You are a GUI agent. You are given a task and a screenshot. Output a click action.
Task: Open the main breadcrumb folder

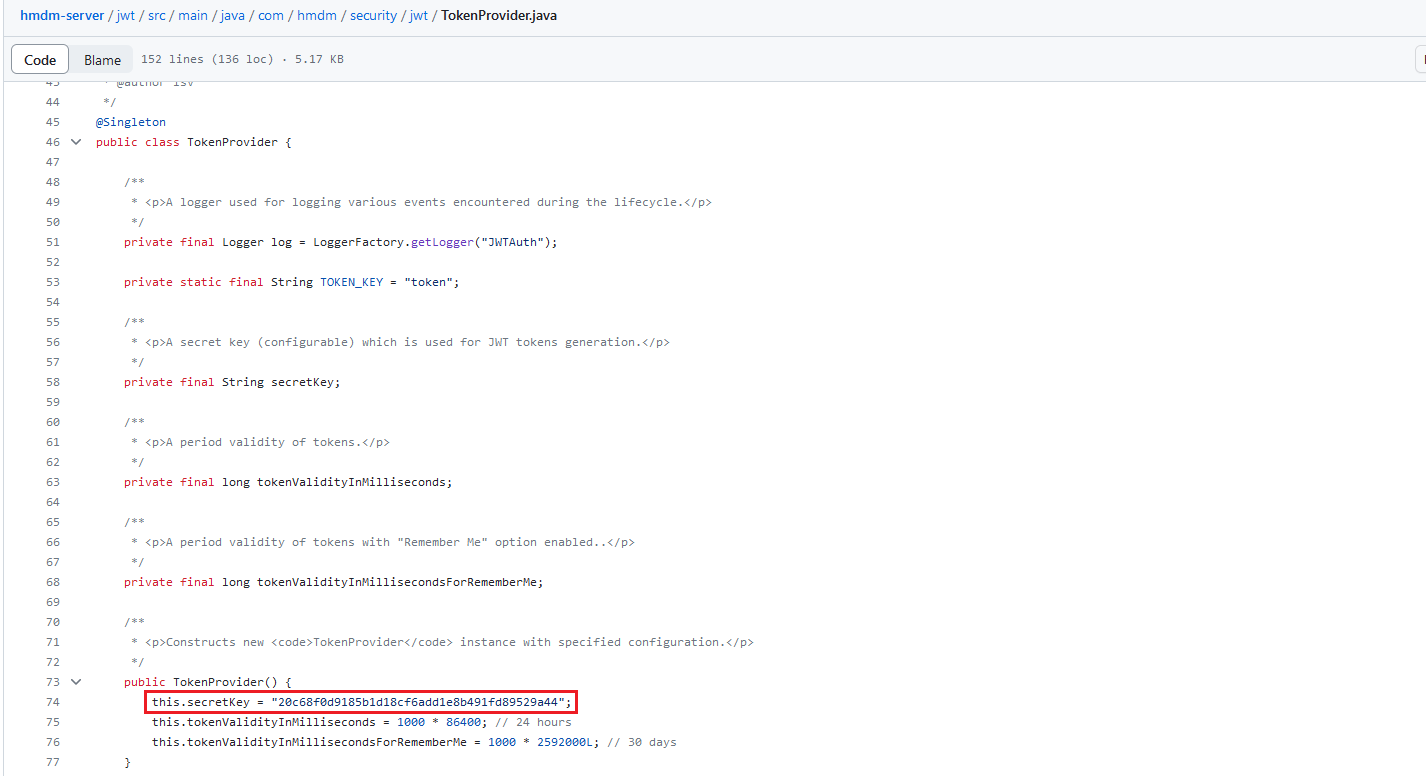pos(193,16)
